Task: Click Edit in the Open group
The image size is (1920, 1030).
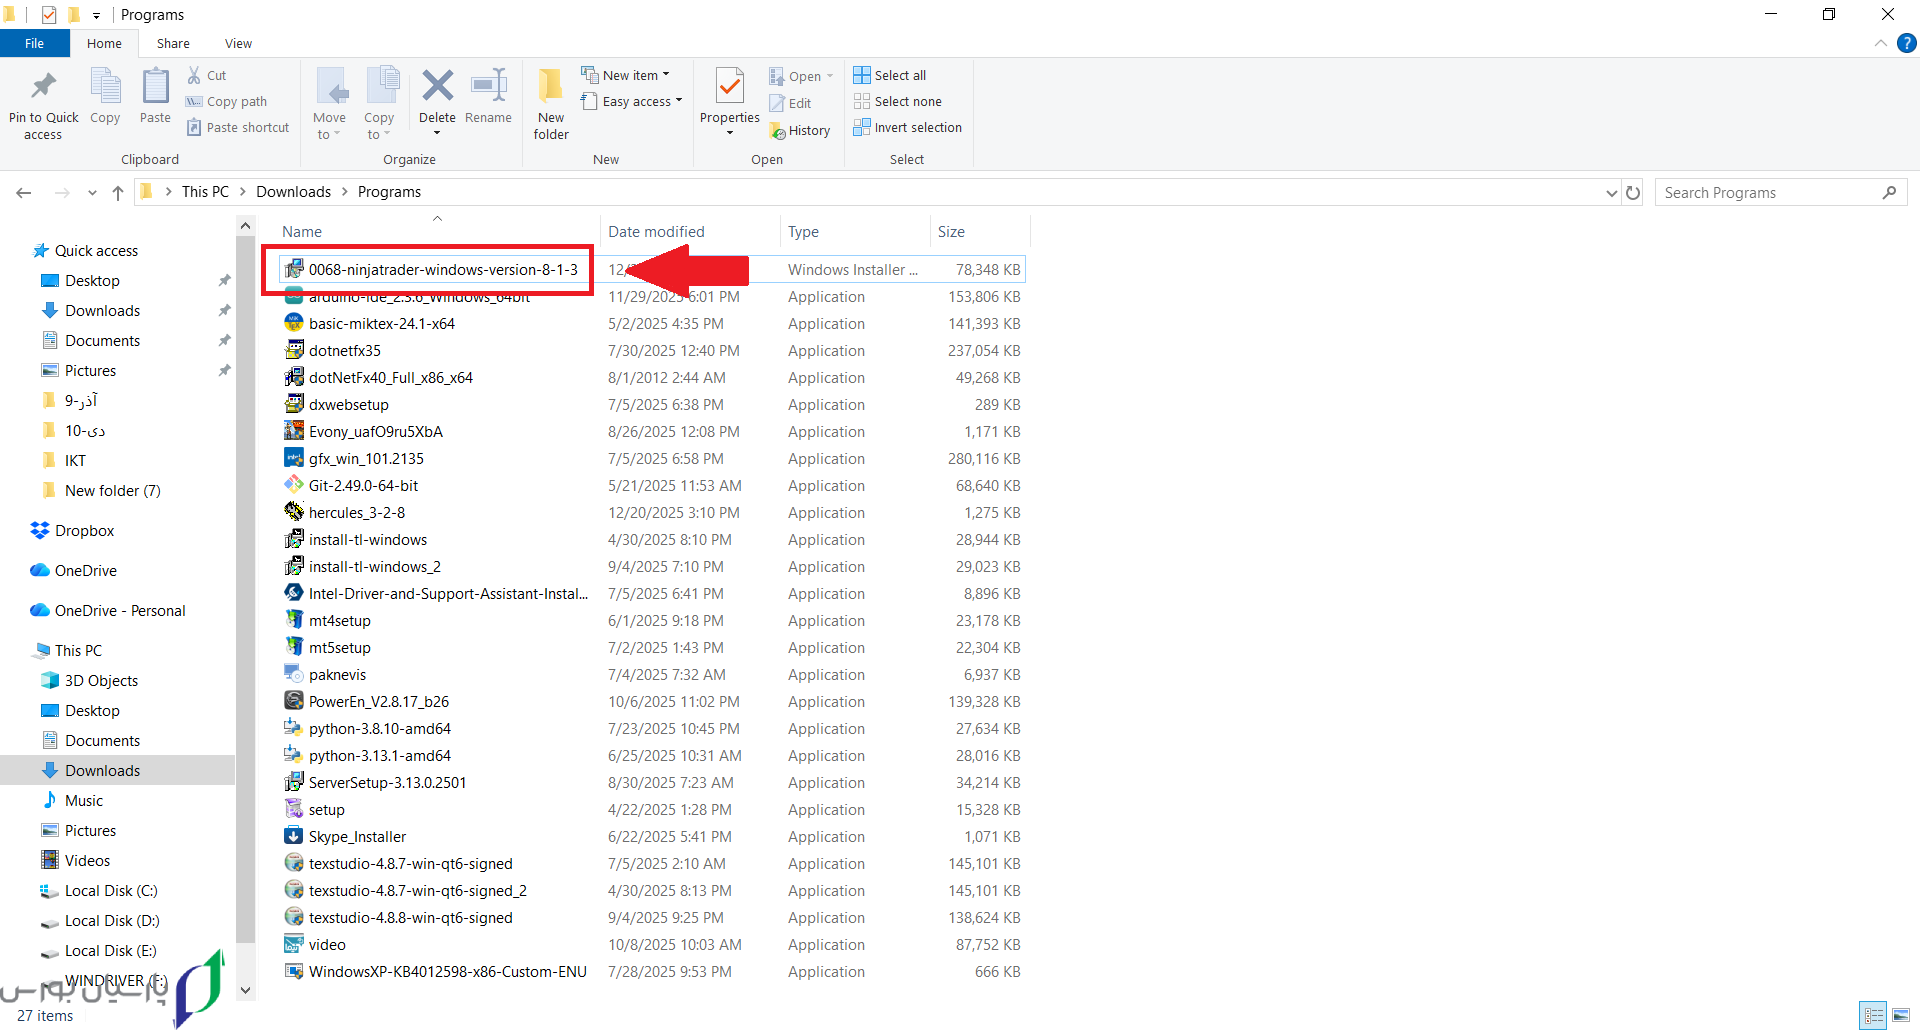Action: point(790,103)
